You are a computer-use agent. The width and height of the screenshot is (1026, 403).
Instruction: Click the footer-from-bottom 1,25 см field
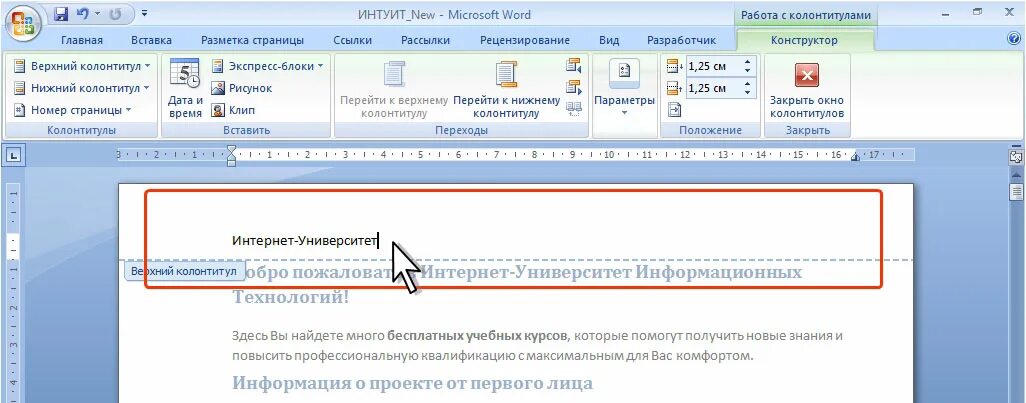712,88
